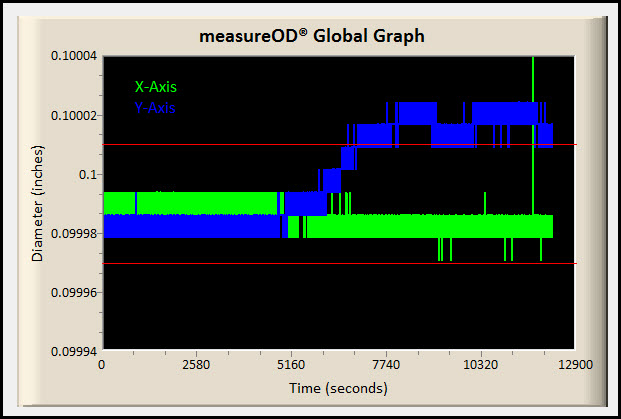Click the 0.09994 Y-axis value
This screenshot has width=621, height=419.
[74, 351]
